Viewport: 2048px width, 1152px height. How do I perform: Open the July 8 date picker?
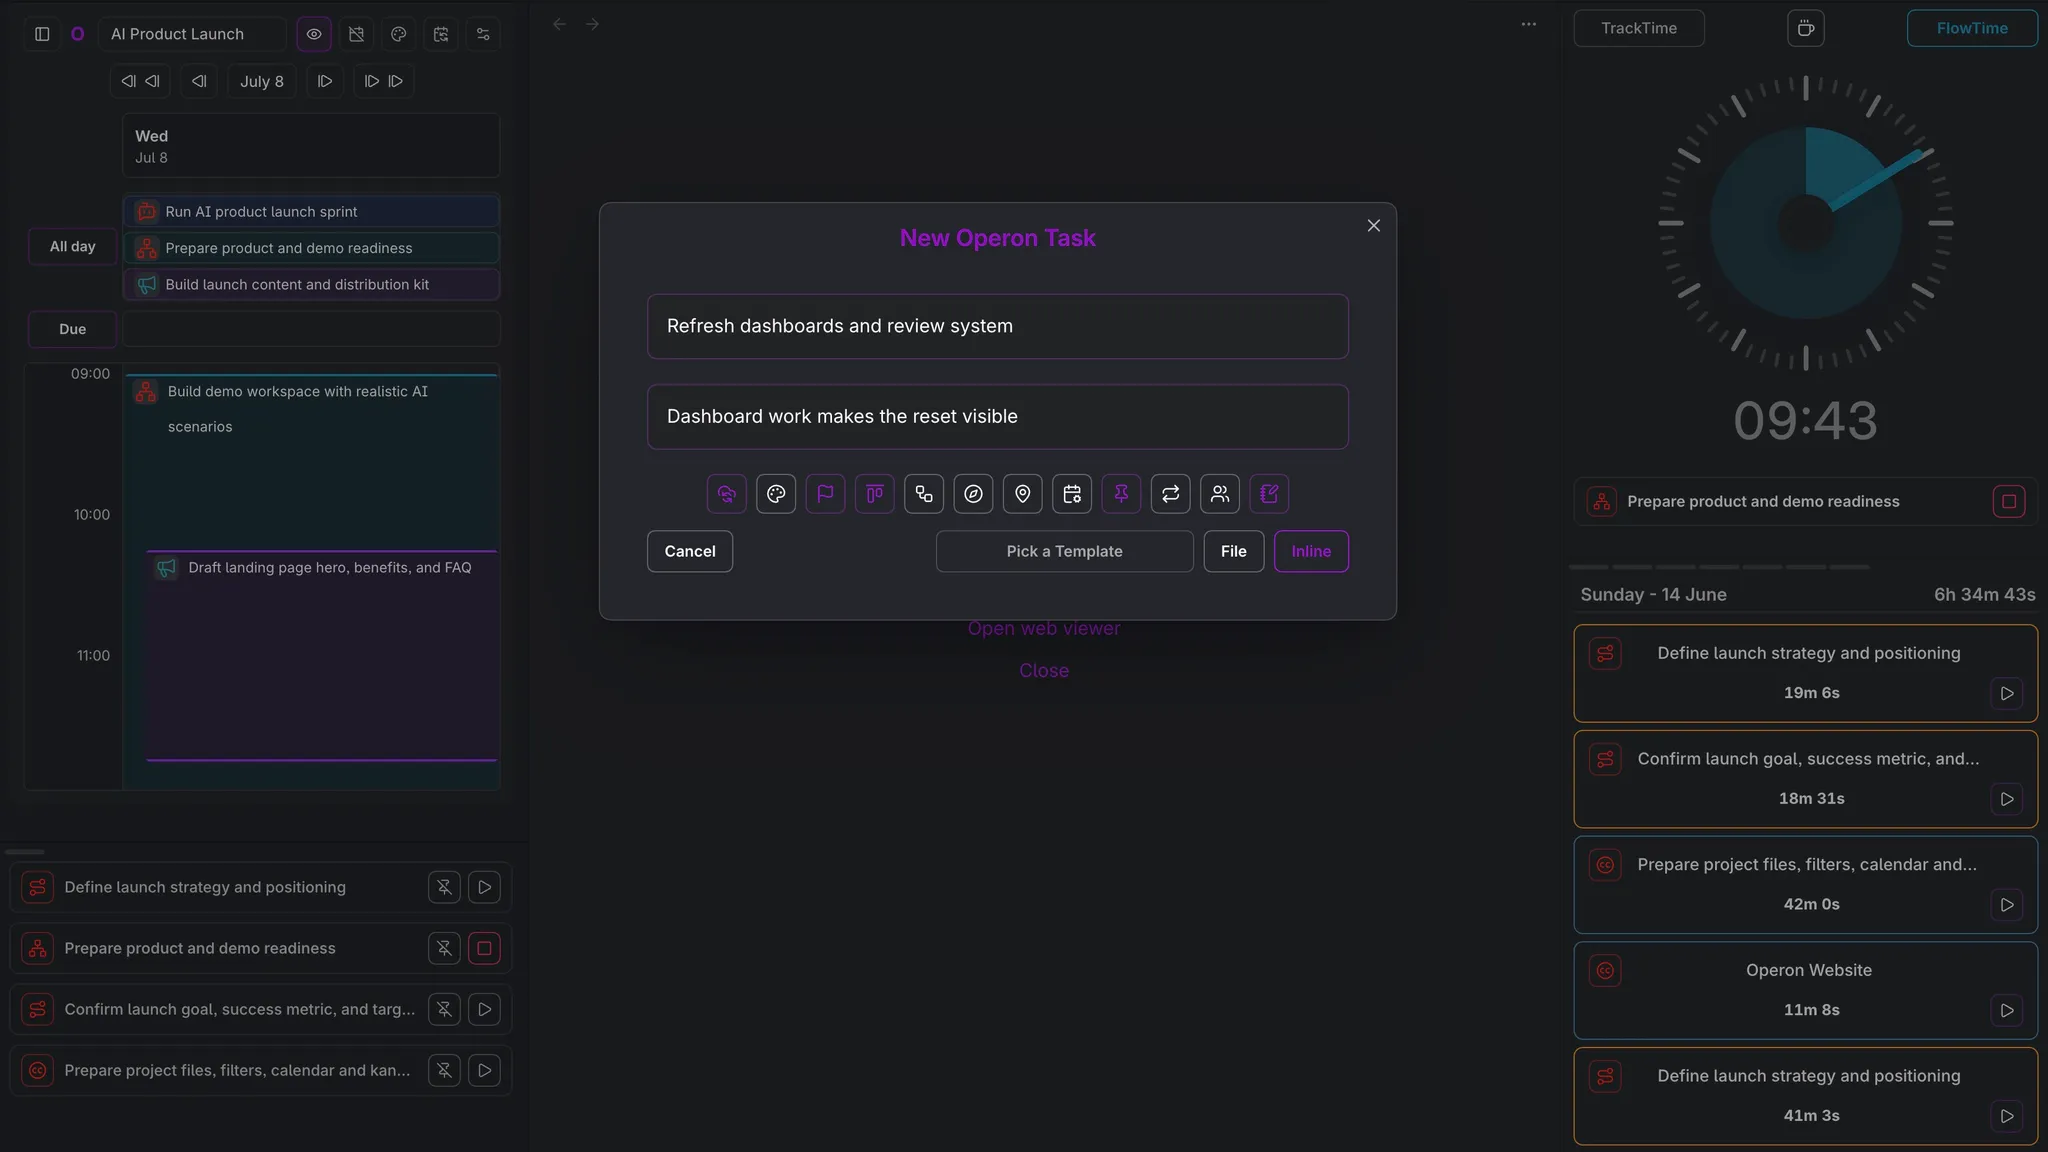coord(262,81)
